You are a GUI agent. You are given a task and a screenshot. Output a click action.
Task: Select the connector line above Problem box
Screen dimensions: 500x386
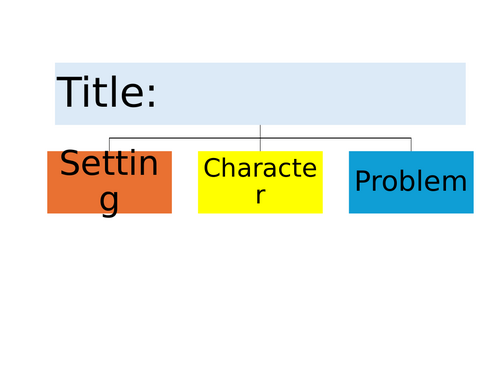tap(411, 145)
